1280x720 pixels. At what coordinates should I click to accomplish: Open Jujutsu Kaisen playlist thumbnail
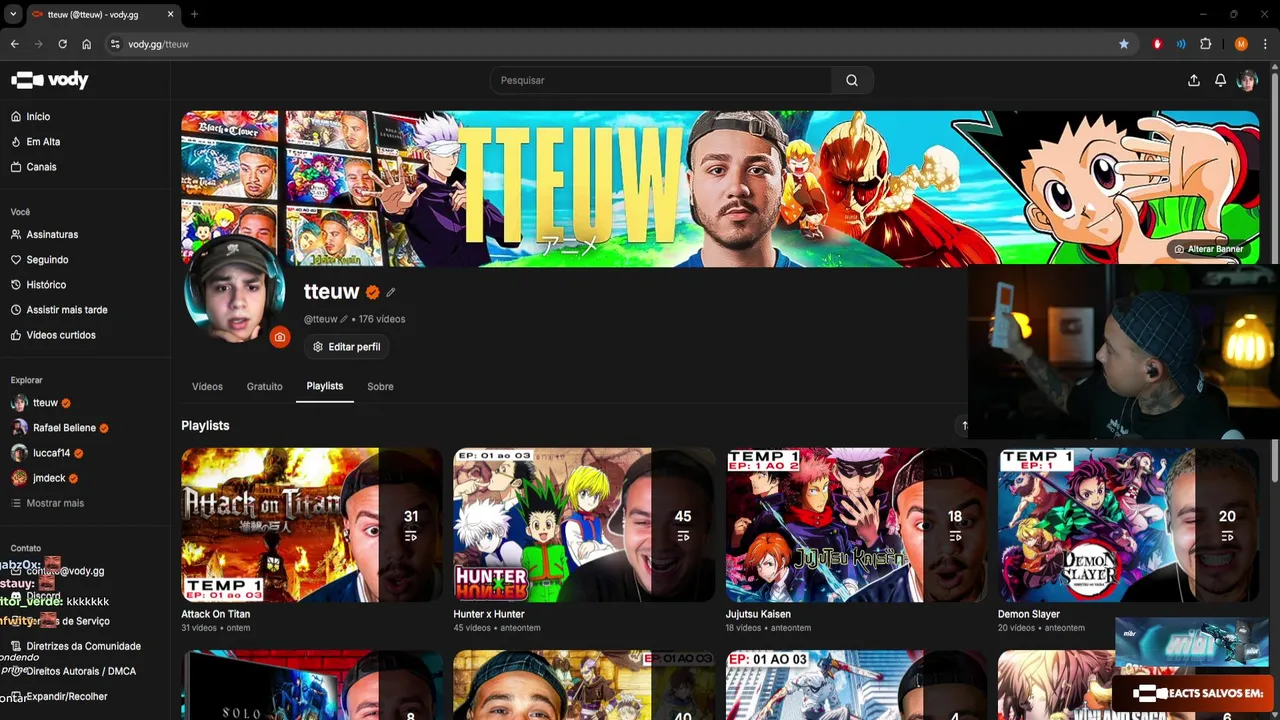pyautogui.click(x=856, y=525)
